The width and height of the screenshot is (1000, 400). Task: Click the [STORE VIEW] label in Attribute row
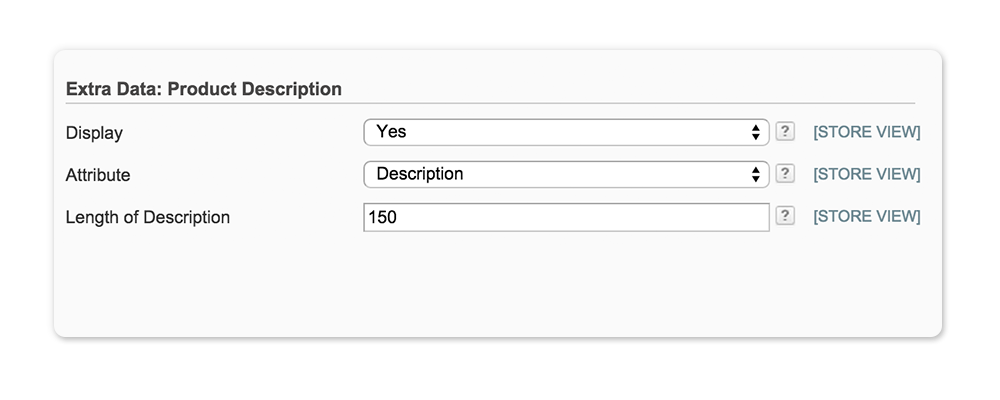click(866, 174)
